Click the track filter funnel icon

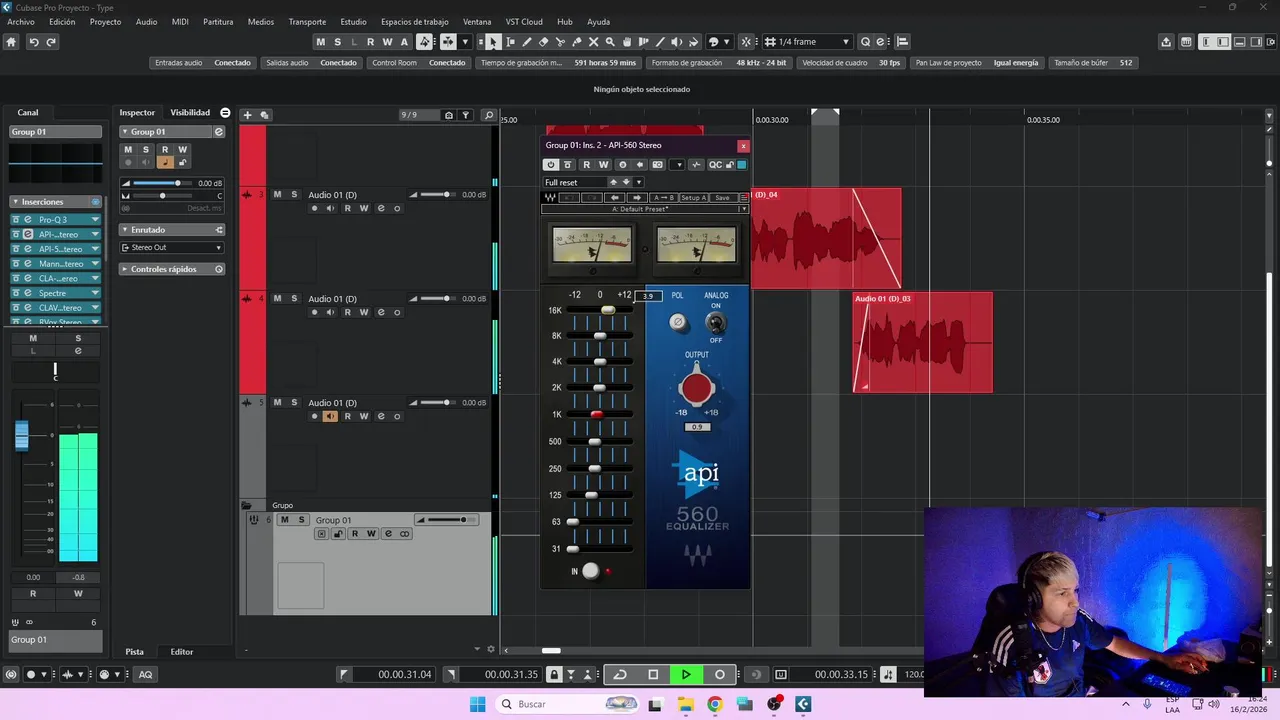(466, 115)
